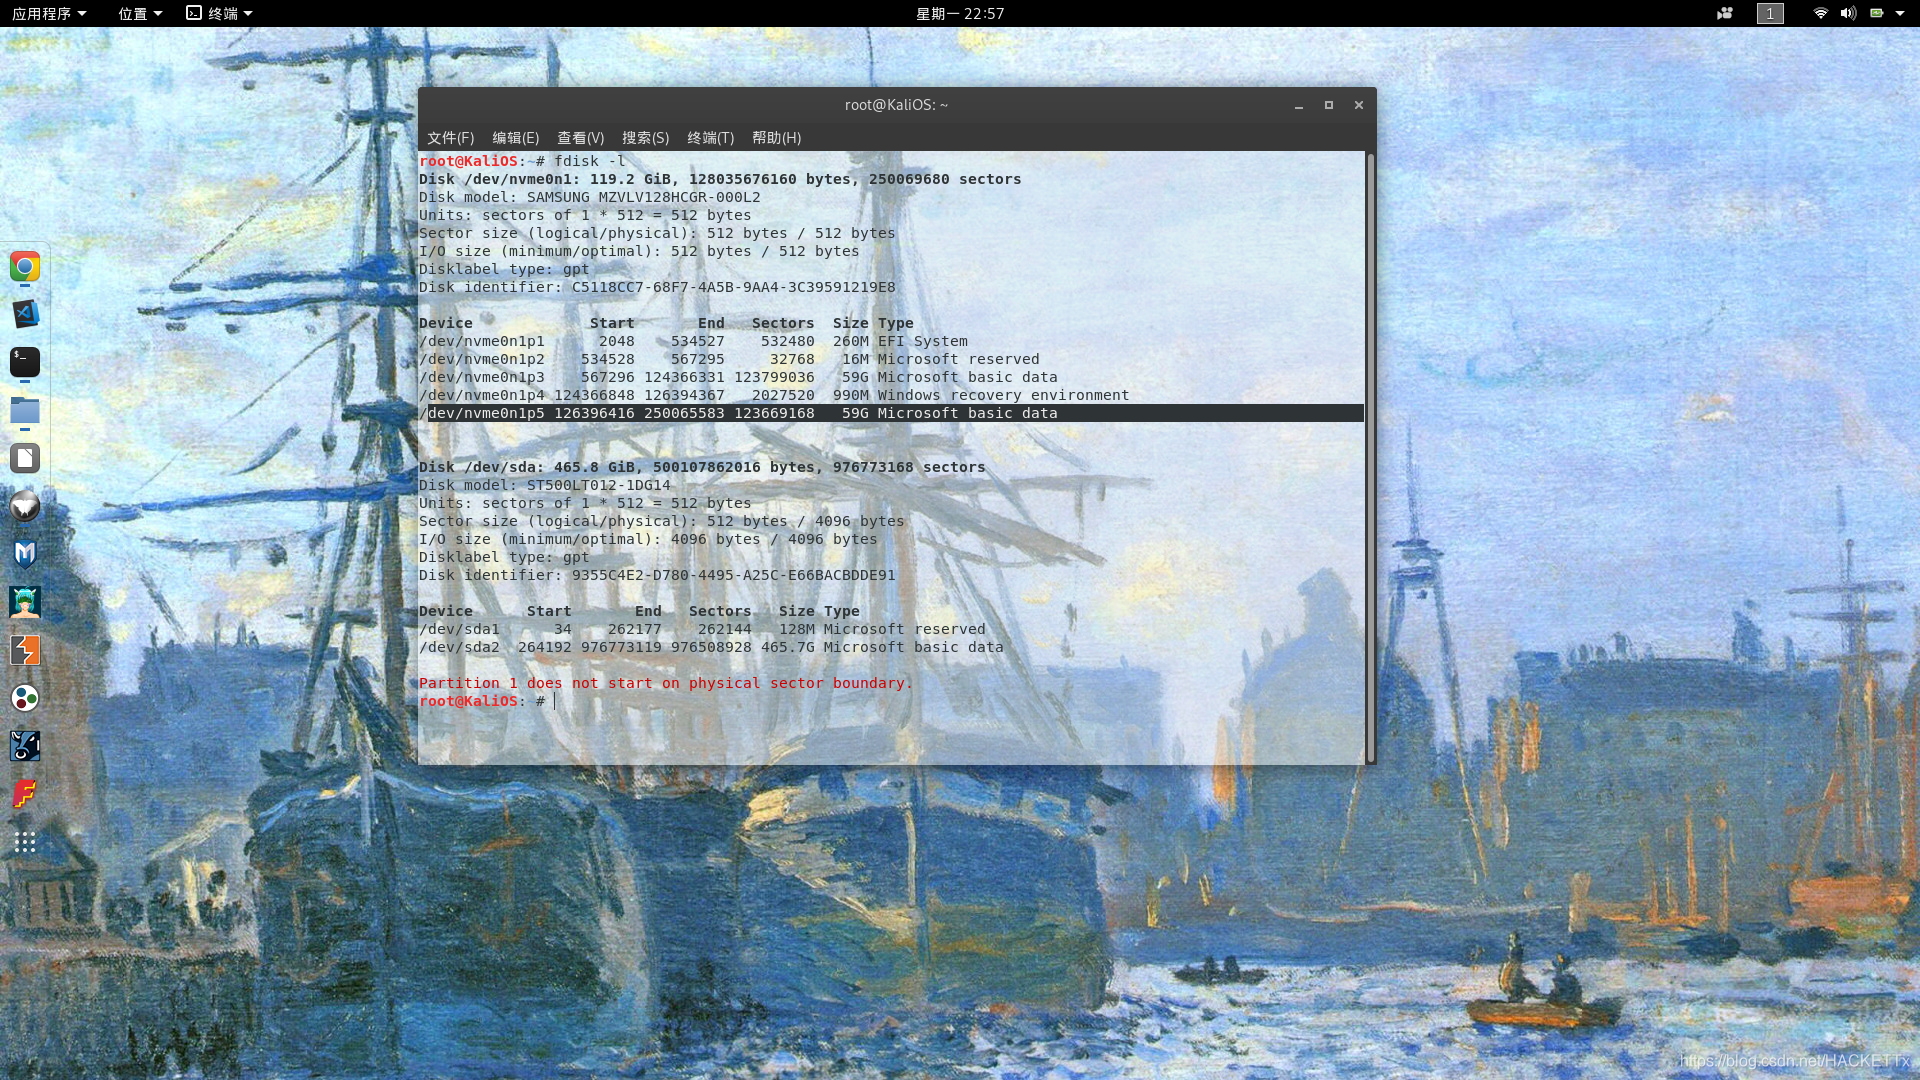Expand the 应用程序 applications menu

coord(49,13)
